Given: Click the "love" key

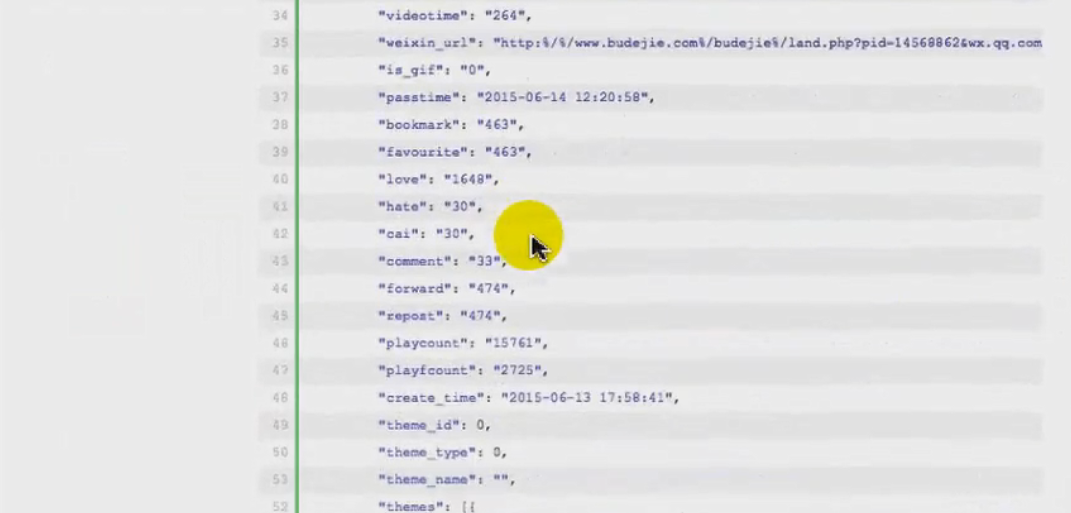Looking at the screenshot, I should click(x=402, y=179).
